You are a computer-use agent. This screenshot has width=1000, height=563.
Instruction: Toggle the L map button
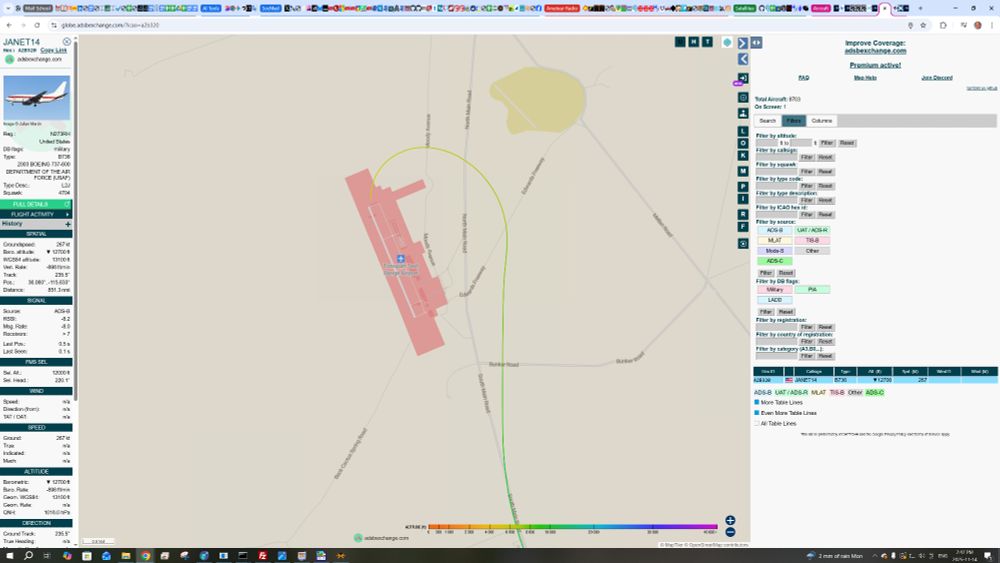pyautogui.click(x=743, y=131)
